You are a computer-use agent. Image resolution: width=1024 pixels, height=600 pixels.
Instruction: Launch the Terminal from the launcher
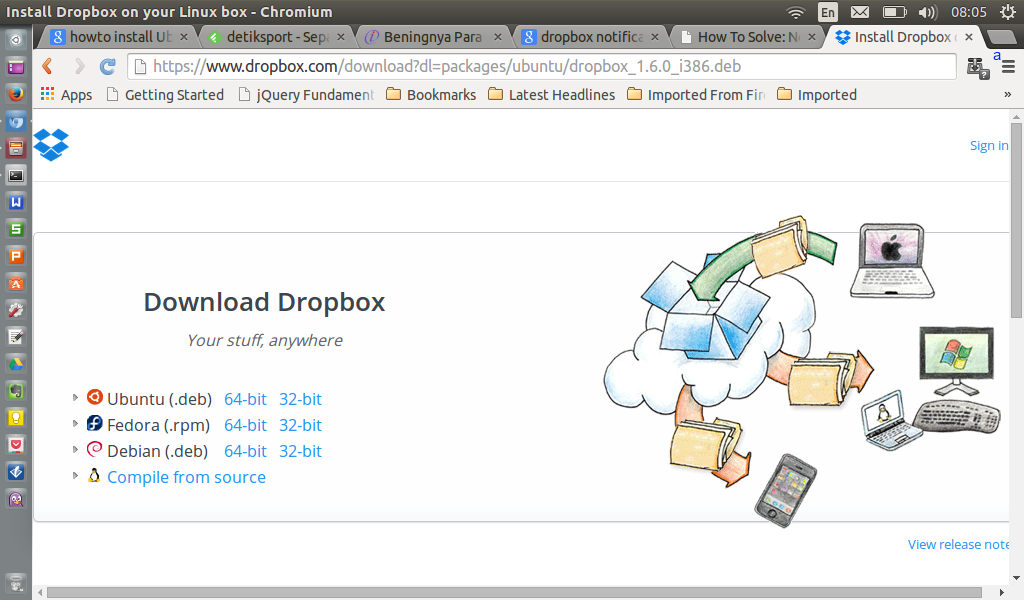[x=15, y=175]
